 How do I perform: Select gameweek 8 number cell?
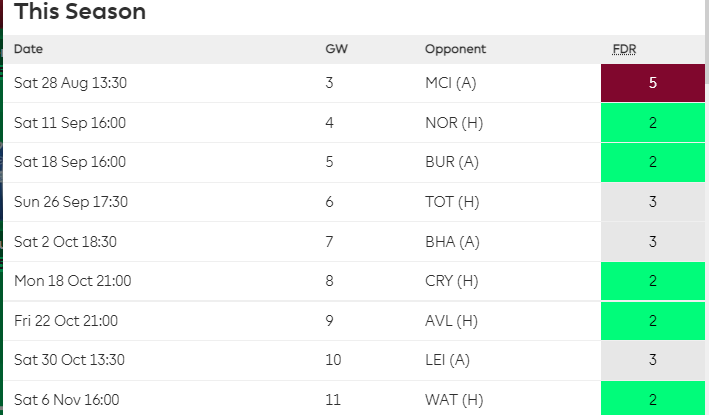(329, 281)
